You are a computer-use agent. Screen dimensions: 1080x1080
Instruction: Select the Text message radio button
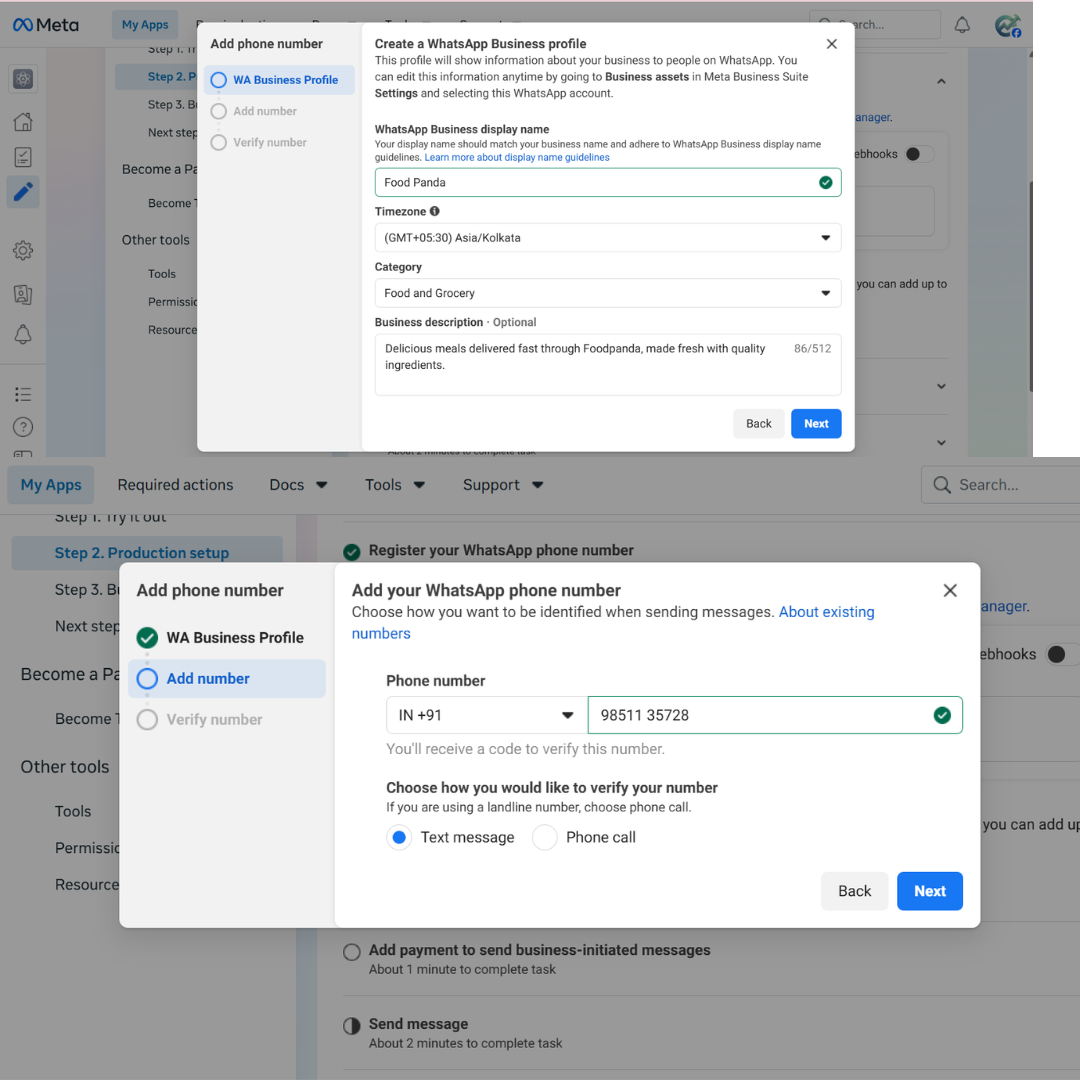point(399,837)
